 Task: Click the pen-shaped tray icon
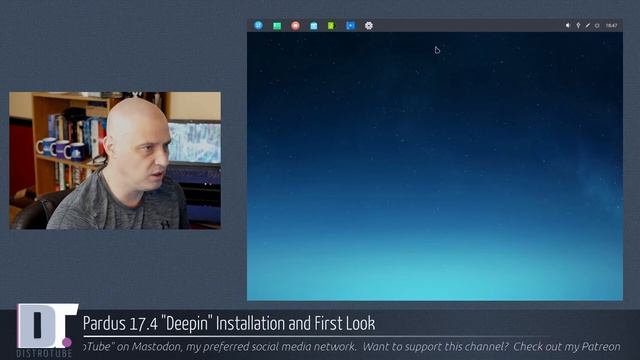(x=587, y=25)
